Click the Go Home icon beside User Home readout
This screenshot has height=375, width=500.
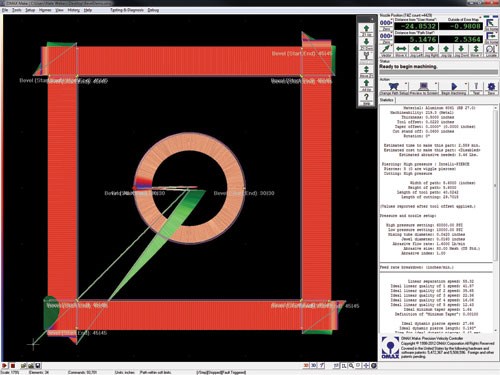pyautogui.click(x=491, y=25)
